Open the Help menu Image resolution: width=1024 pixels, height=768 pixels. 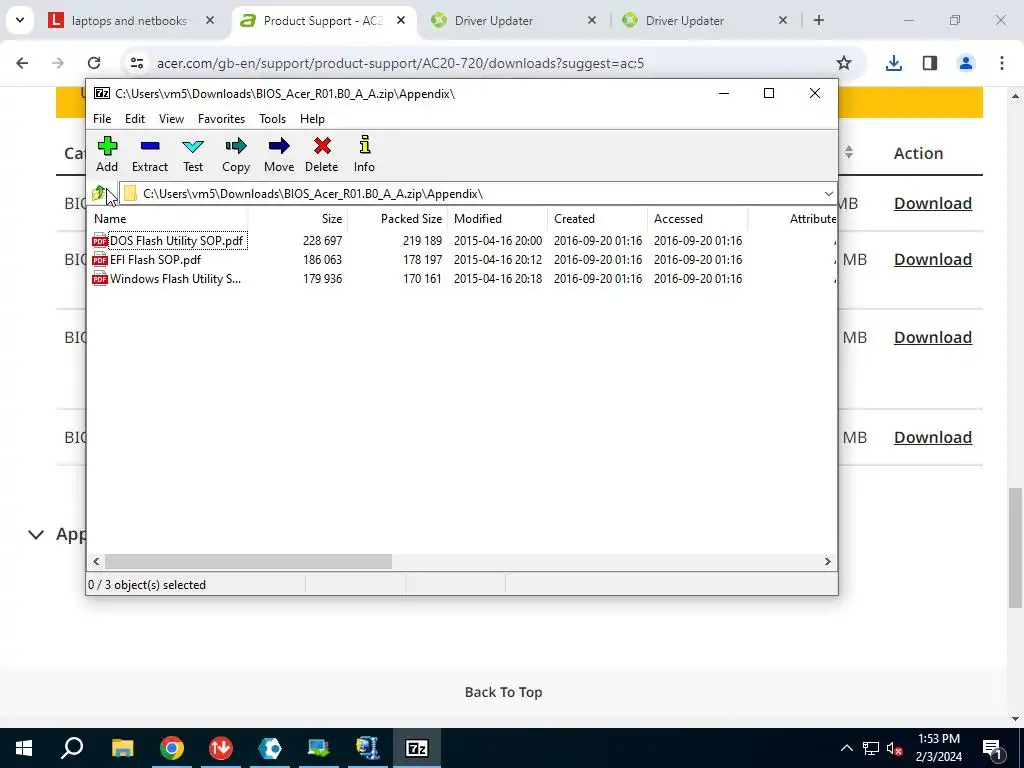[312, 119]
